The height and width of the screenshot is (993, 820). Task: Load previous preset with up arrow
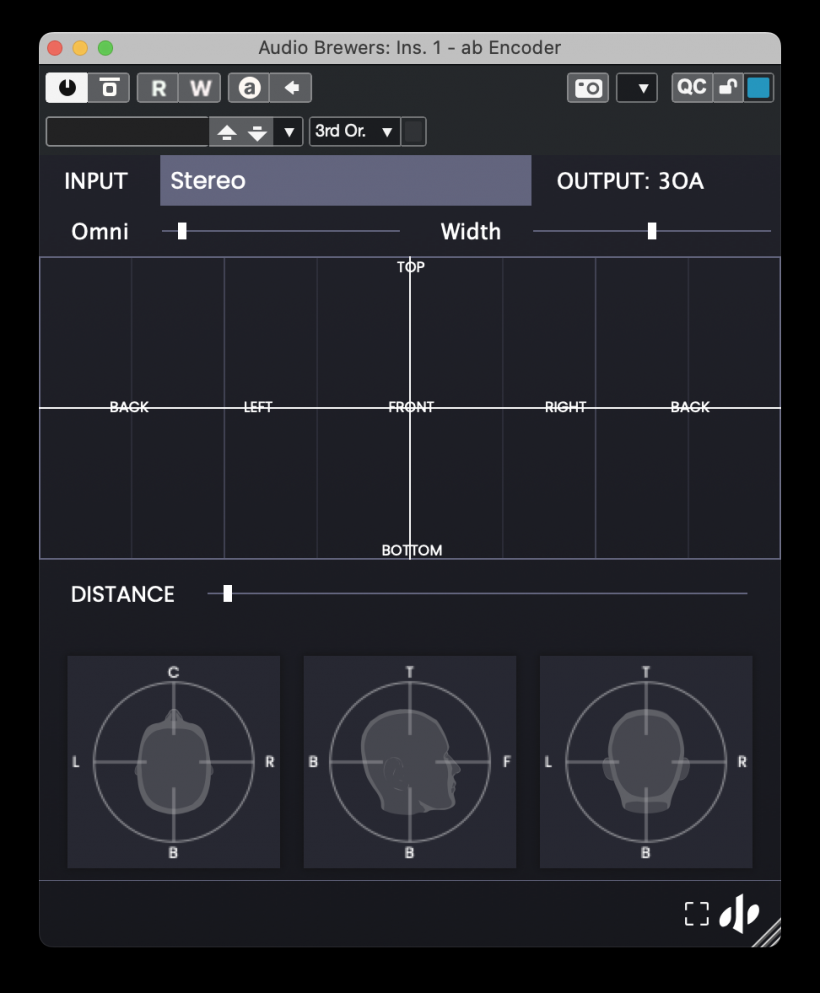point(227,132)
